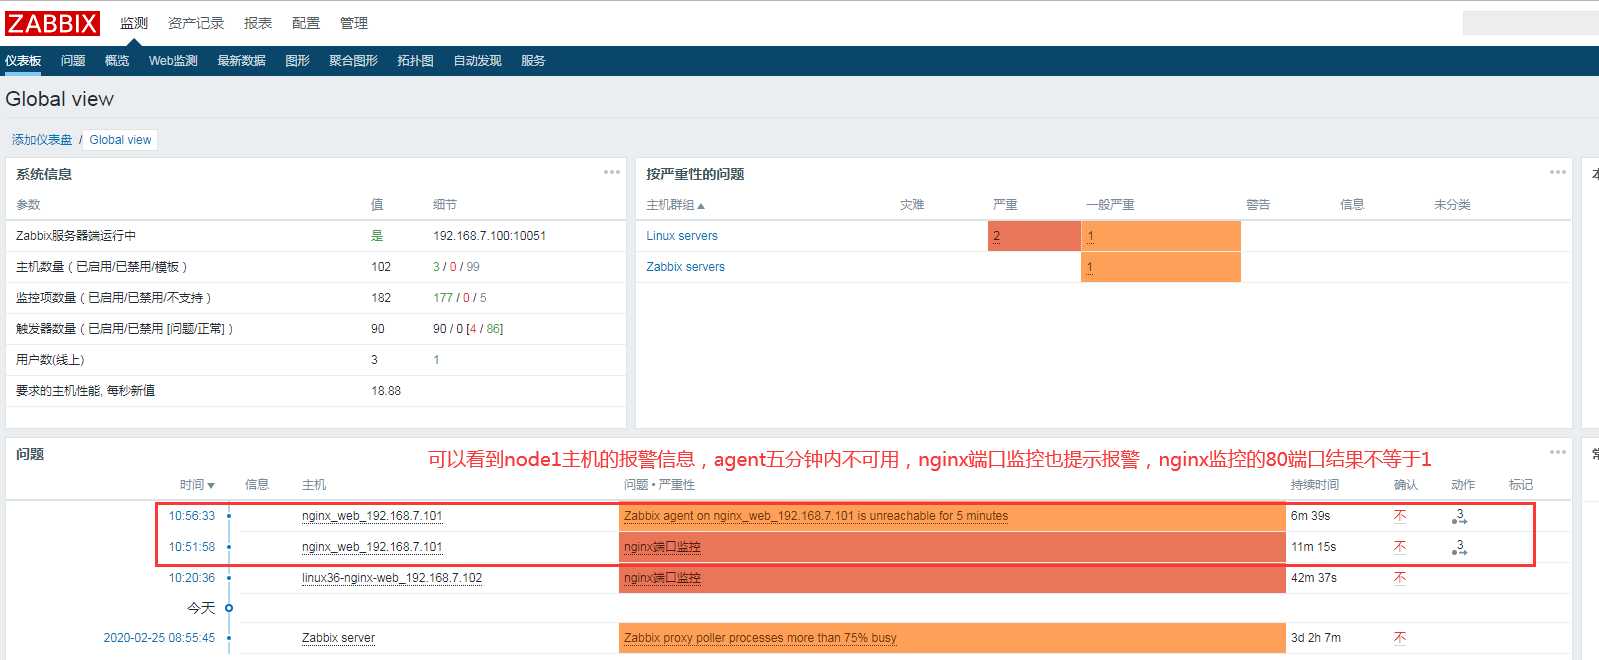Screen dimensions: 1599x660
Task: Open the 资产记录 top menu
Action: [x=196, y=23]
